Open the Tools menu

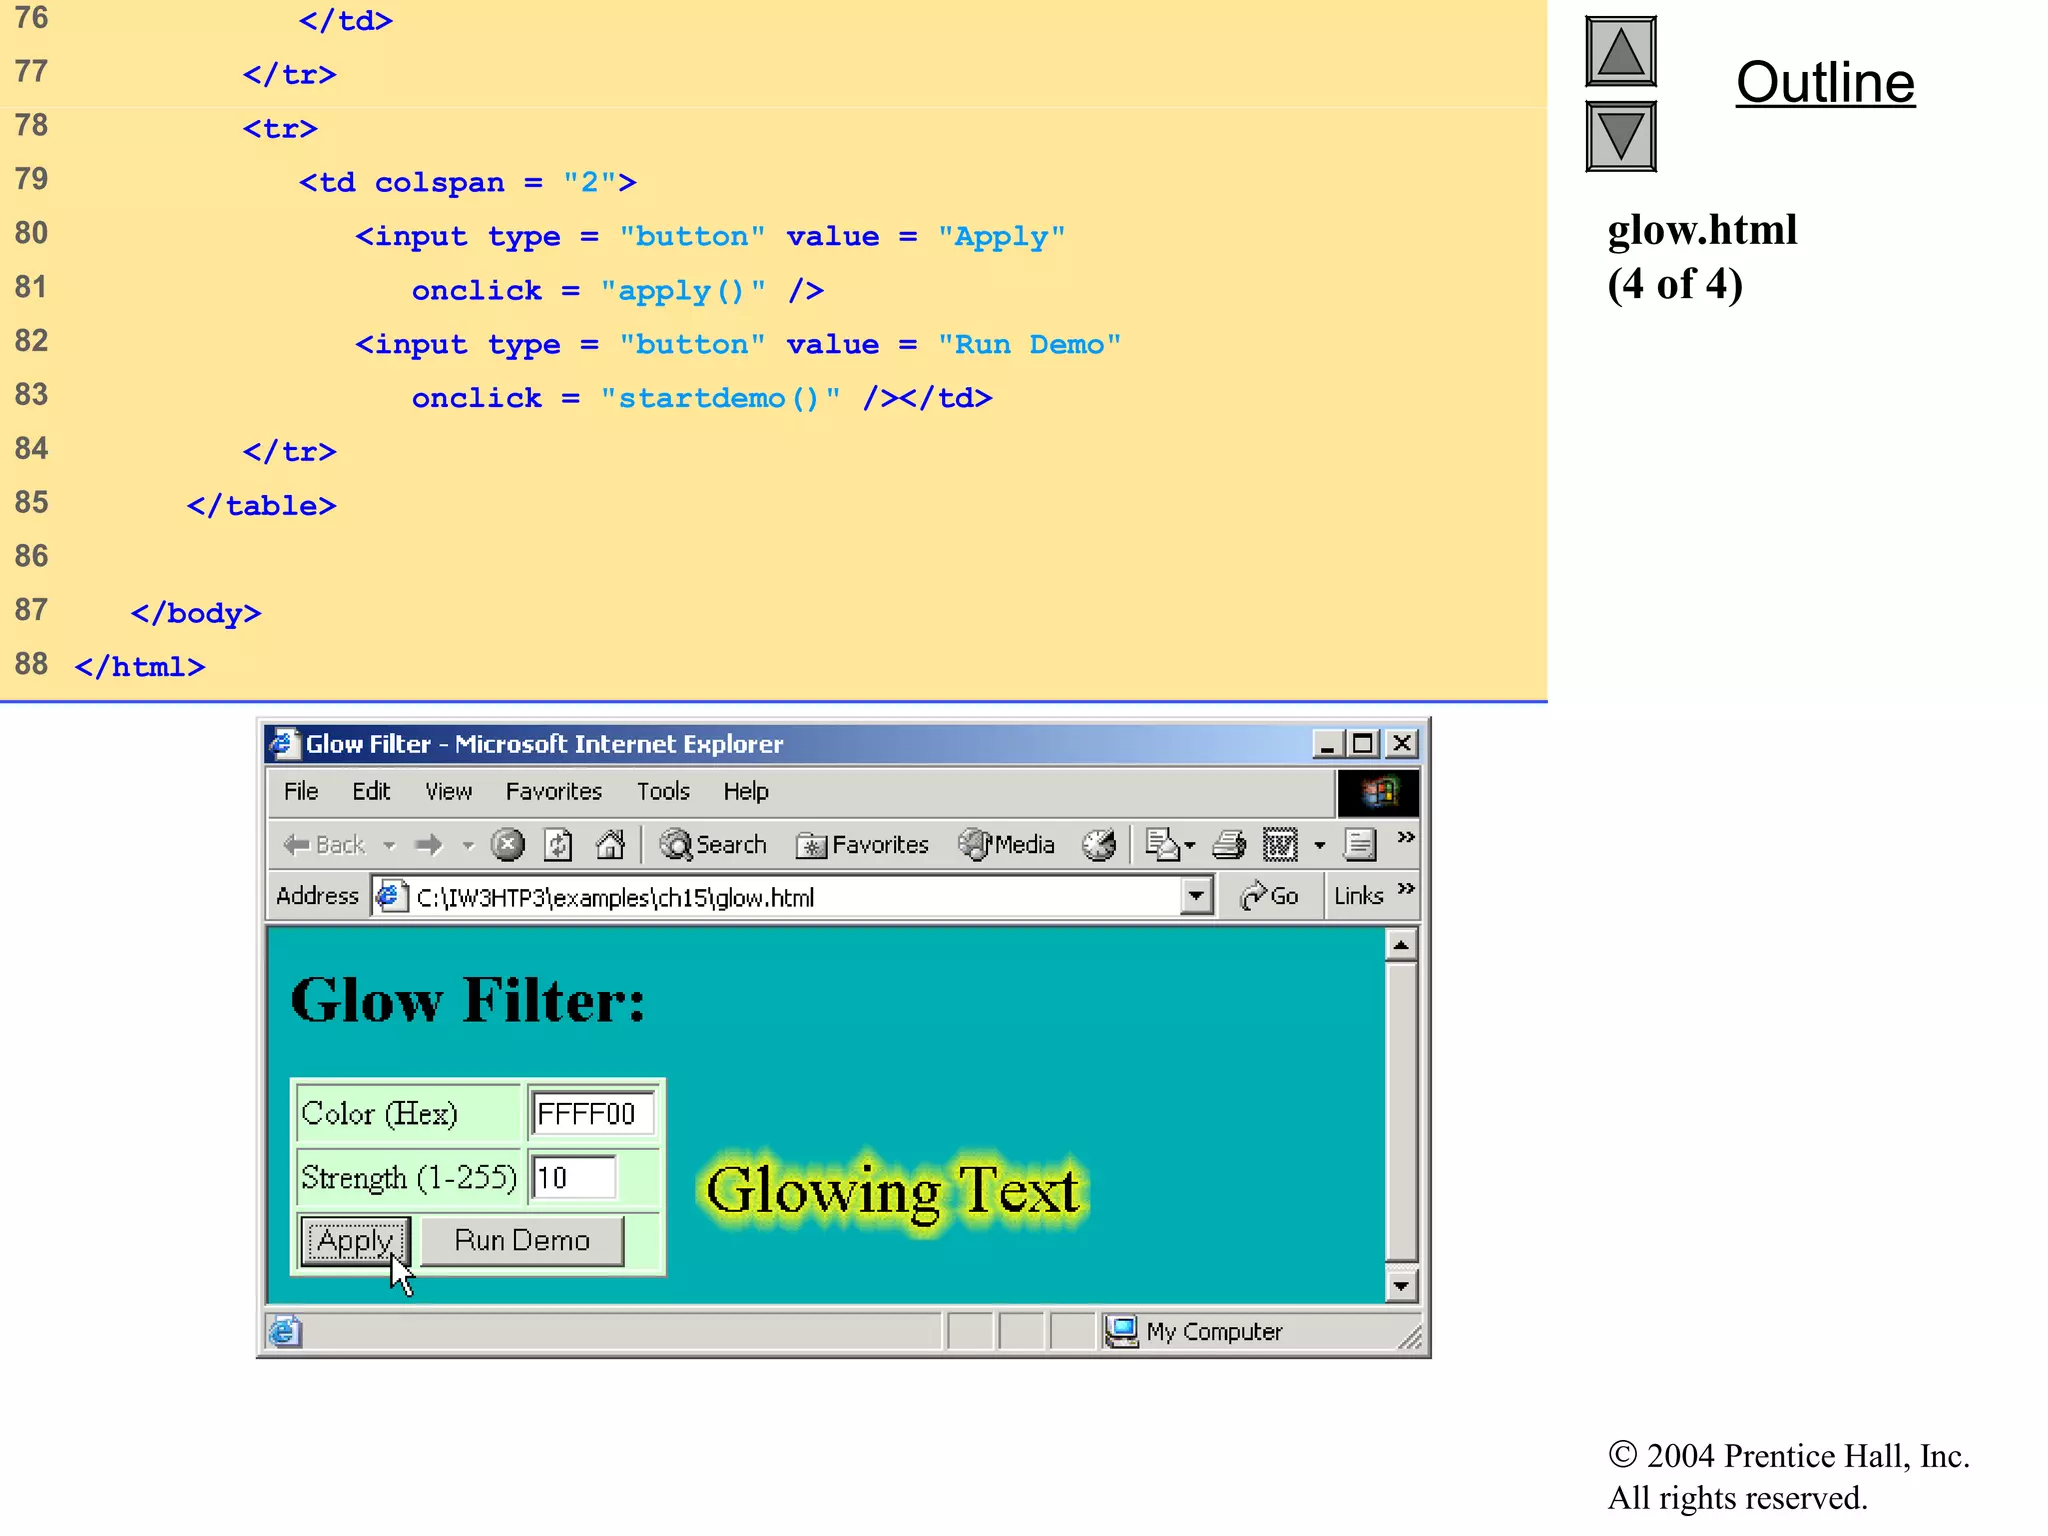(663, 791)
